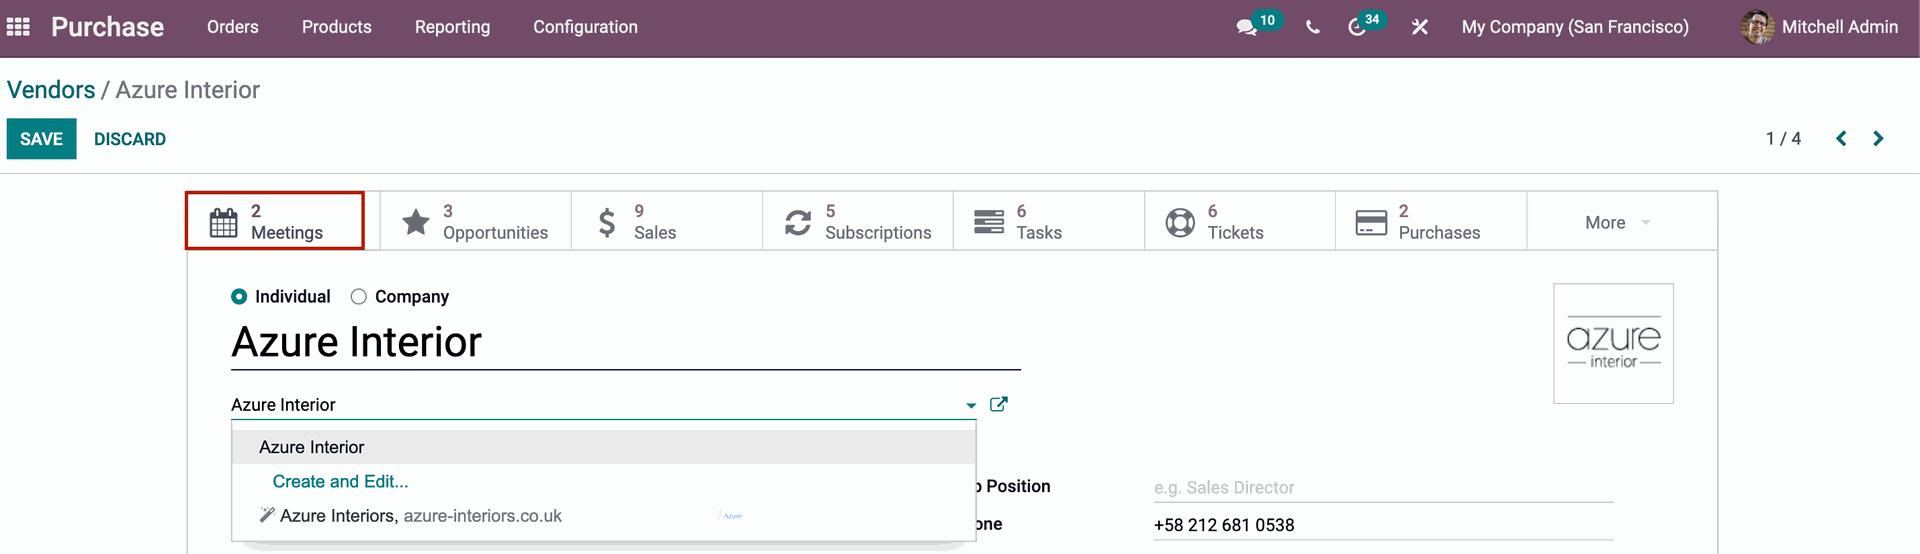Viewport: 1920px width, 554px height.
Task: Click the Opportunities star icon
Action: (416, 222)
